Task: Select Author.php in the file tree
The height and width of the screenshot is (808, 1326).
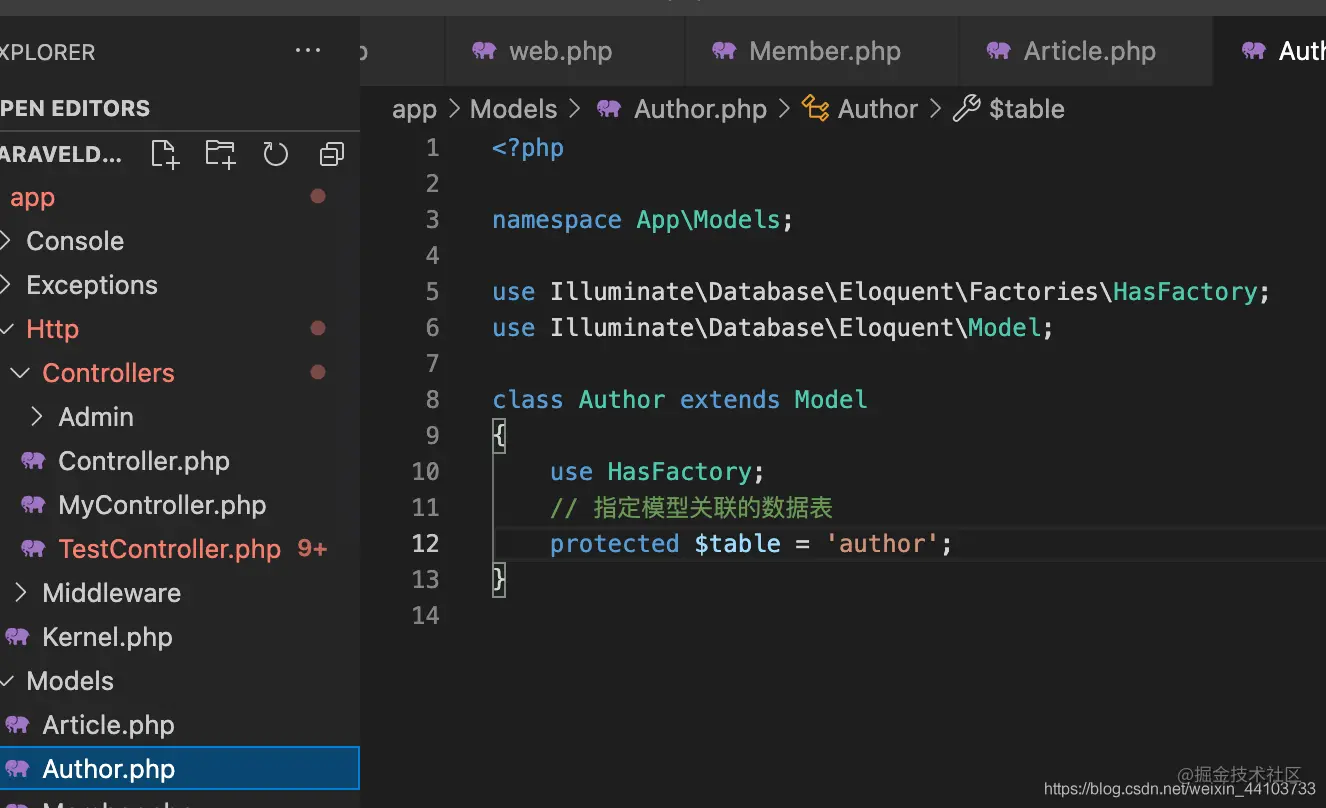Action: pyautogui.click(x=179, y=769)
